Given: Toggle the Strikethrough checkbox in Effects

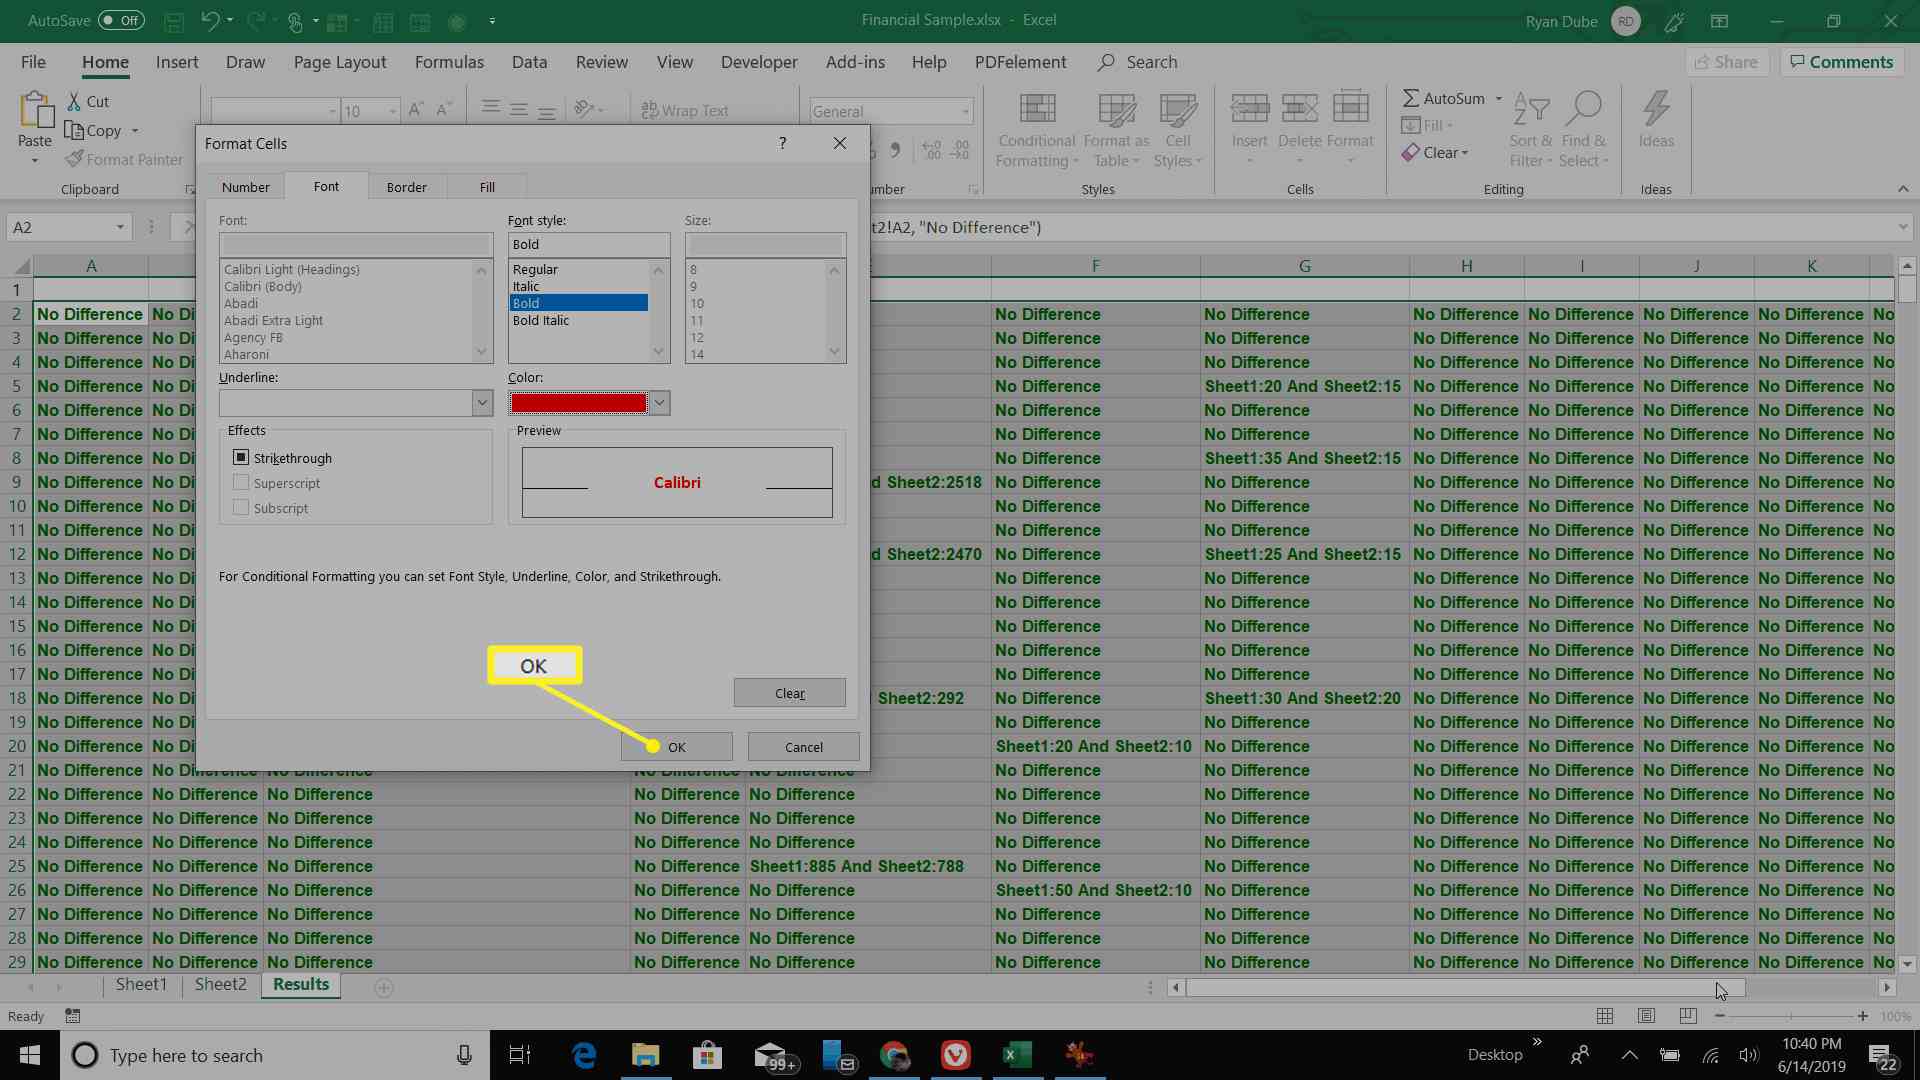Looking at the screenshot, I should (240, 458).
